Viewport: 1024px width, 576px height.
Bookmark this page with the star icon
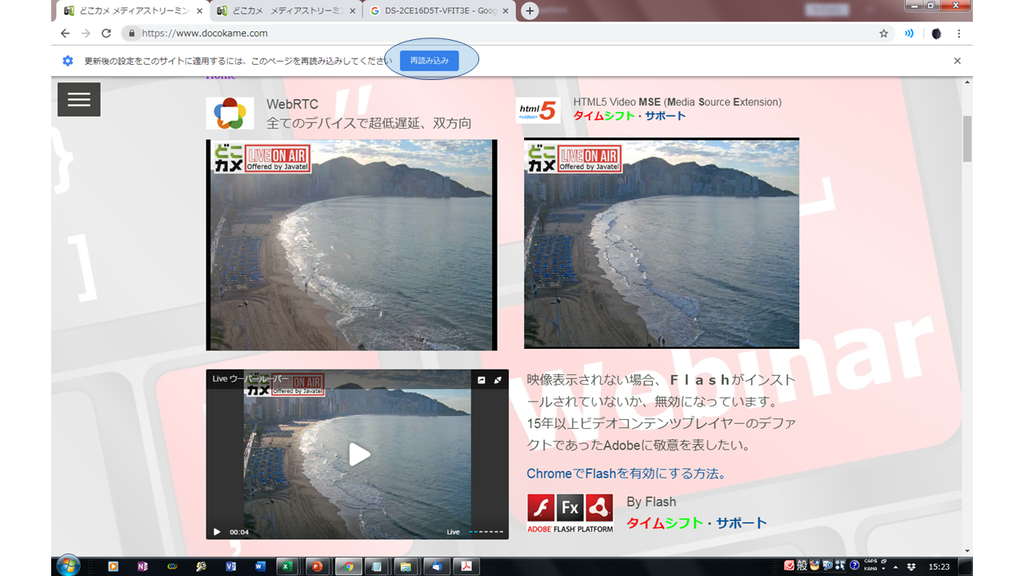[x=884, y=33]
